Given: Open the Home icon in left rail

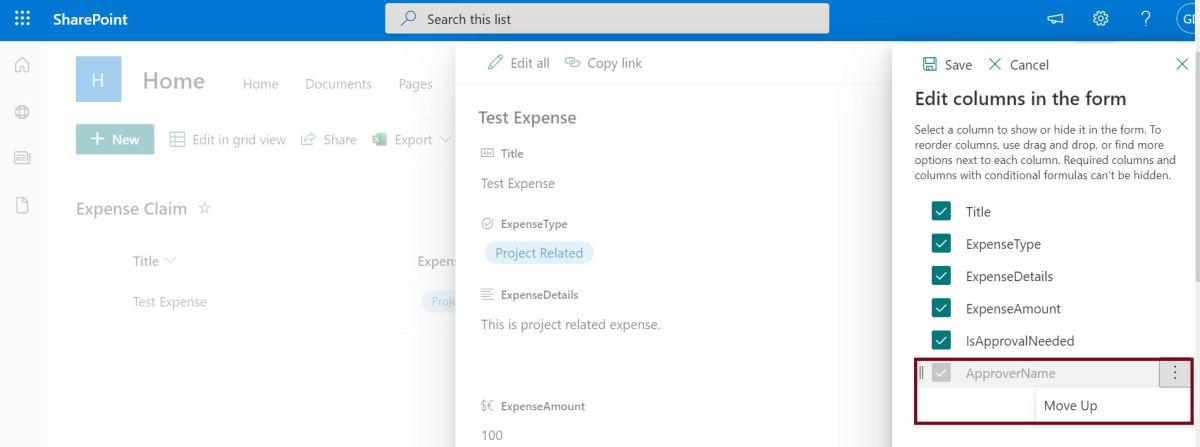Looking at the screenshot, I should coord(22,66).
